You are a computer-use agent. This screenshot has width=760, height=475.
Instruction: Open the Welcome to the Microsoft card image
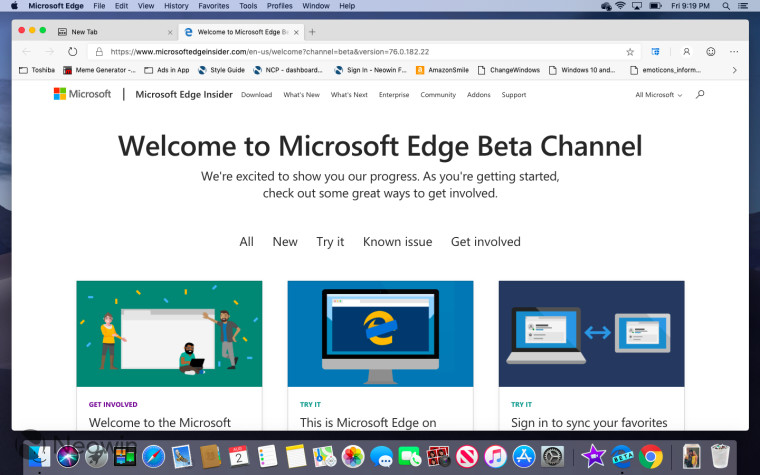169,333
